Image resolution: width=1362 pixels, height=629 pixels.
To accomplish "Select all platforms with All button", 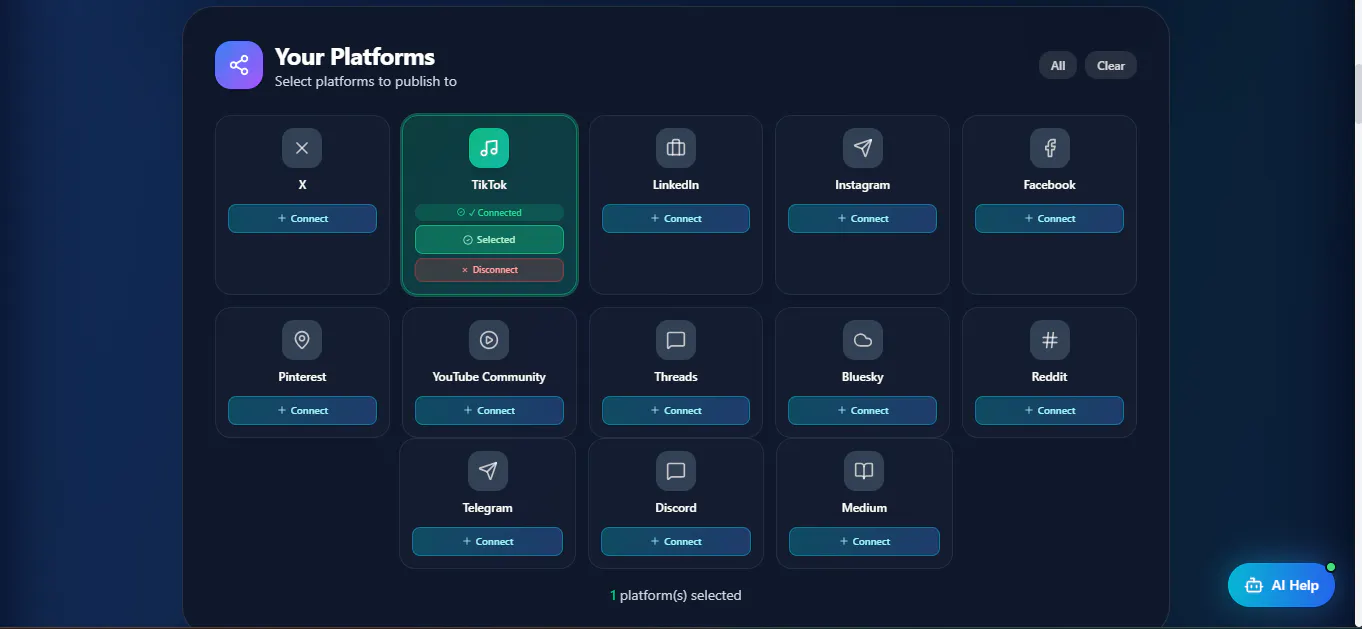I will click(1058, 66).
